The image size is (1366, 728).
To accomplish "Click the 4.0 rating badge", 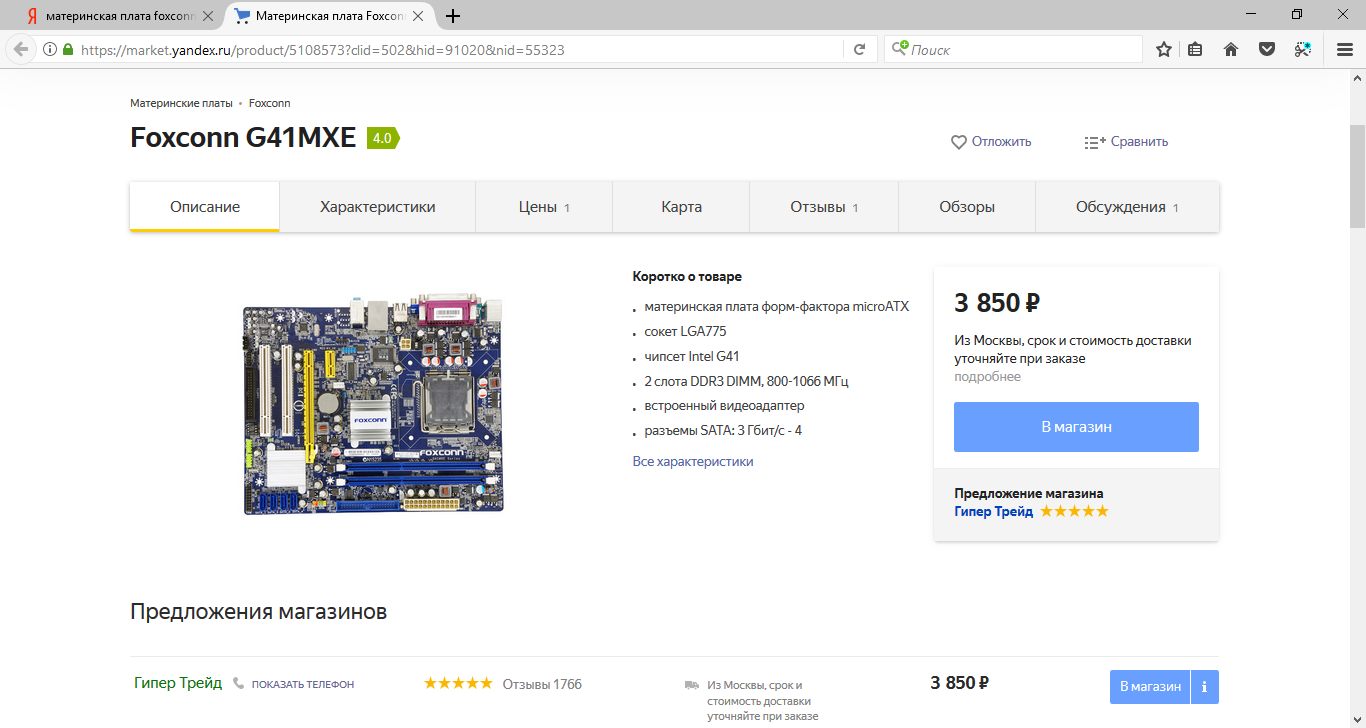I will tap(383, 138).
